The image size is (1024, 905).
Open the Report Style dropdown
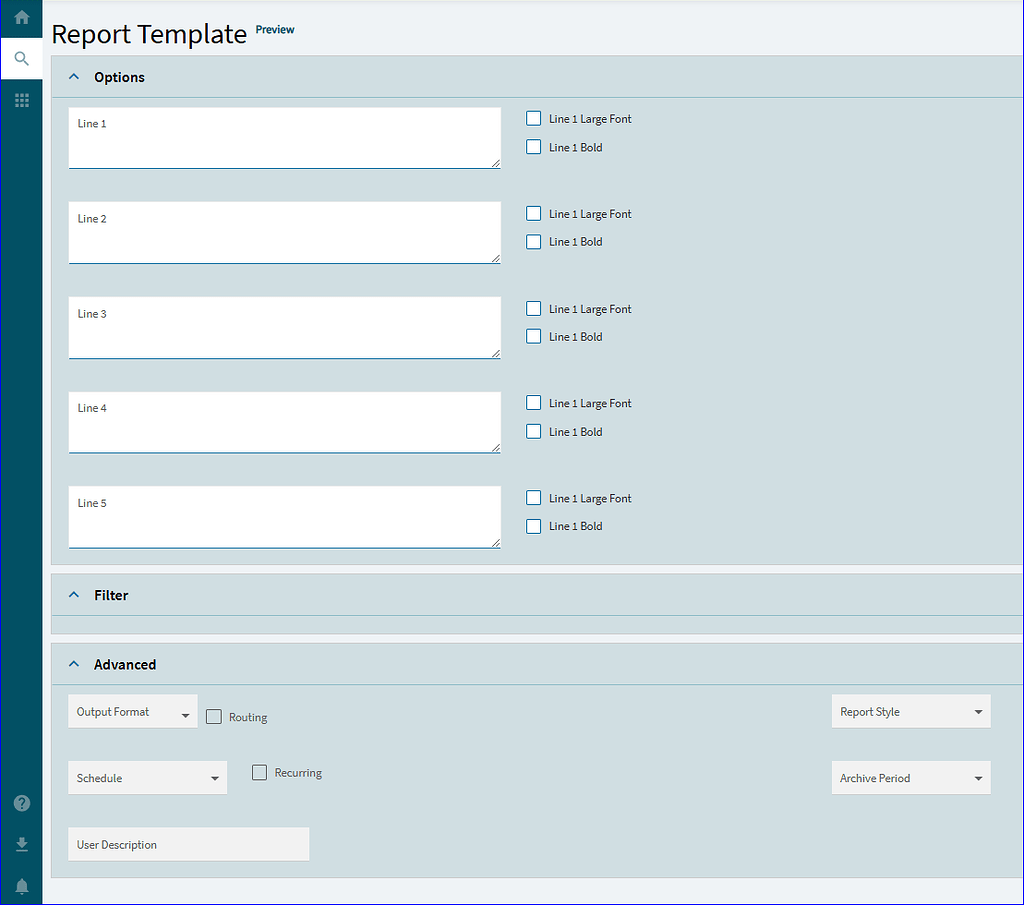(x=910, y=711)
